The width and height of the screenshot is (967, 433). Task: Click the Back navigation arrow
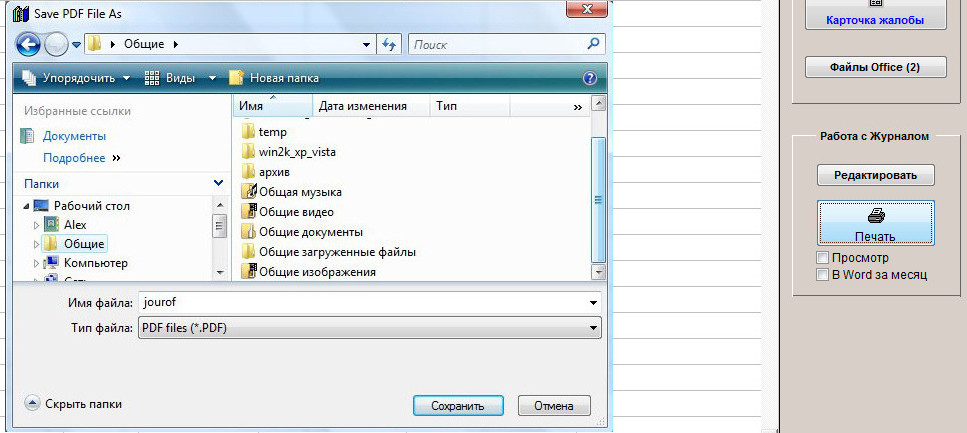pyautogui.click(x=27, y=44)
